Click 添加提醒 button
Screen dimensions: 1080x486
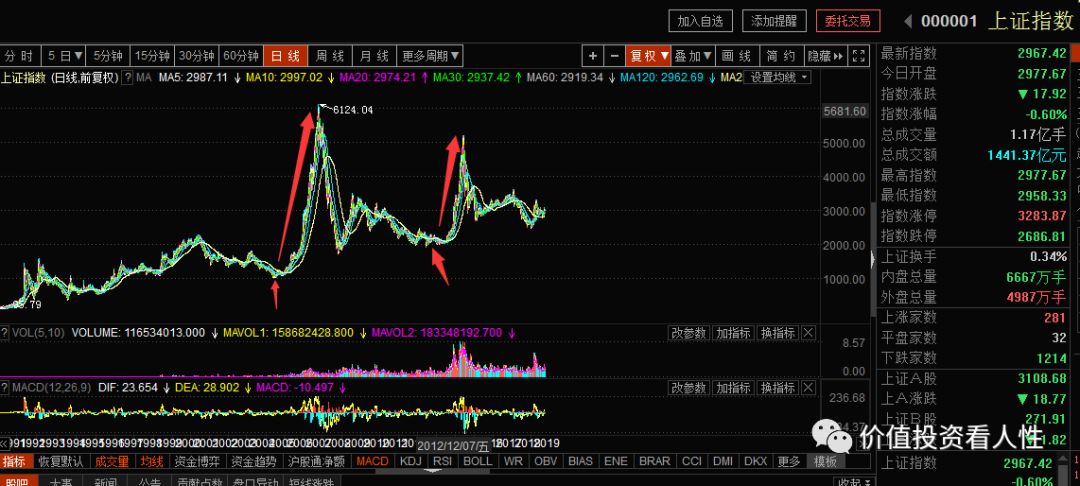(x=774, y=21)
